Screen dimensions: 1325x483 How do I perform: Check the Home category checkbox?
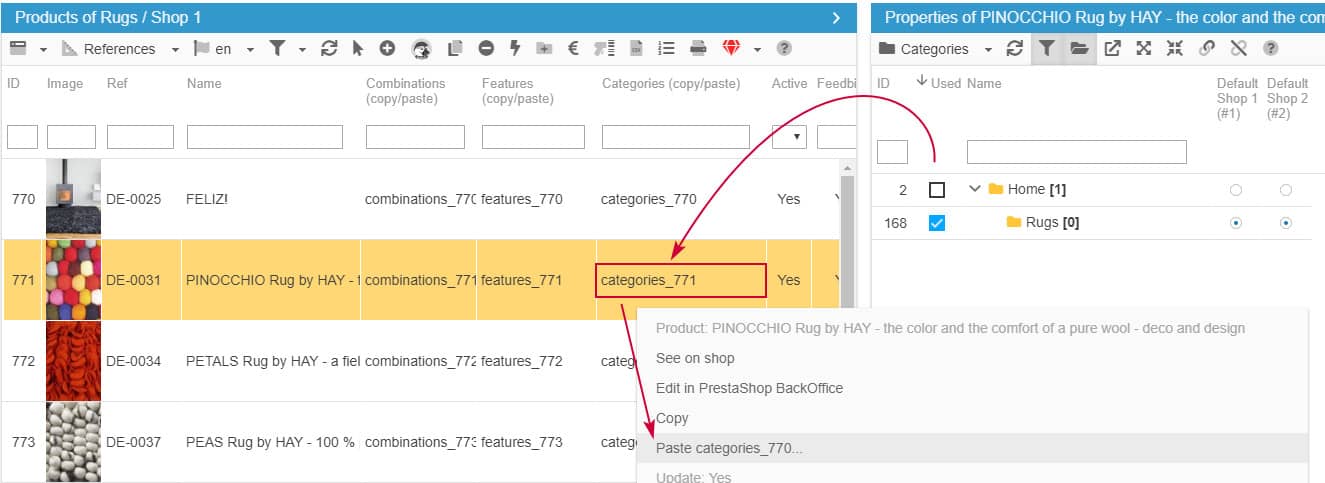pyautogui.click(x=936, y=190)
